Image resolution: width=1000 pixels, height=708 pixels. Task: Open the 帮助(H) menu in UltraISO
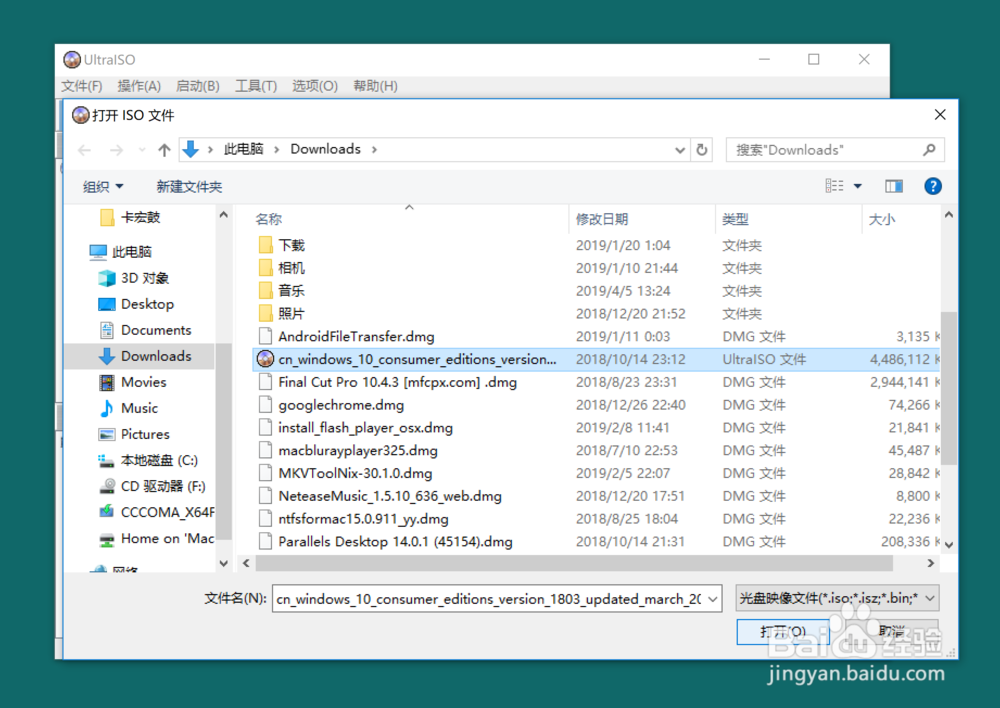(375, 86)
